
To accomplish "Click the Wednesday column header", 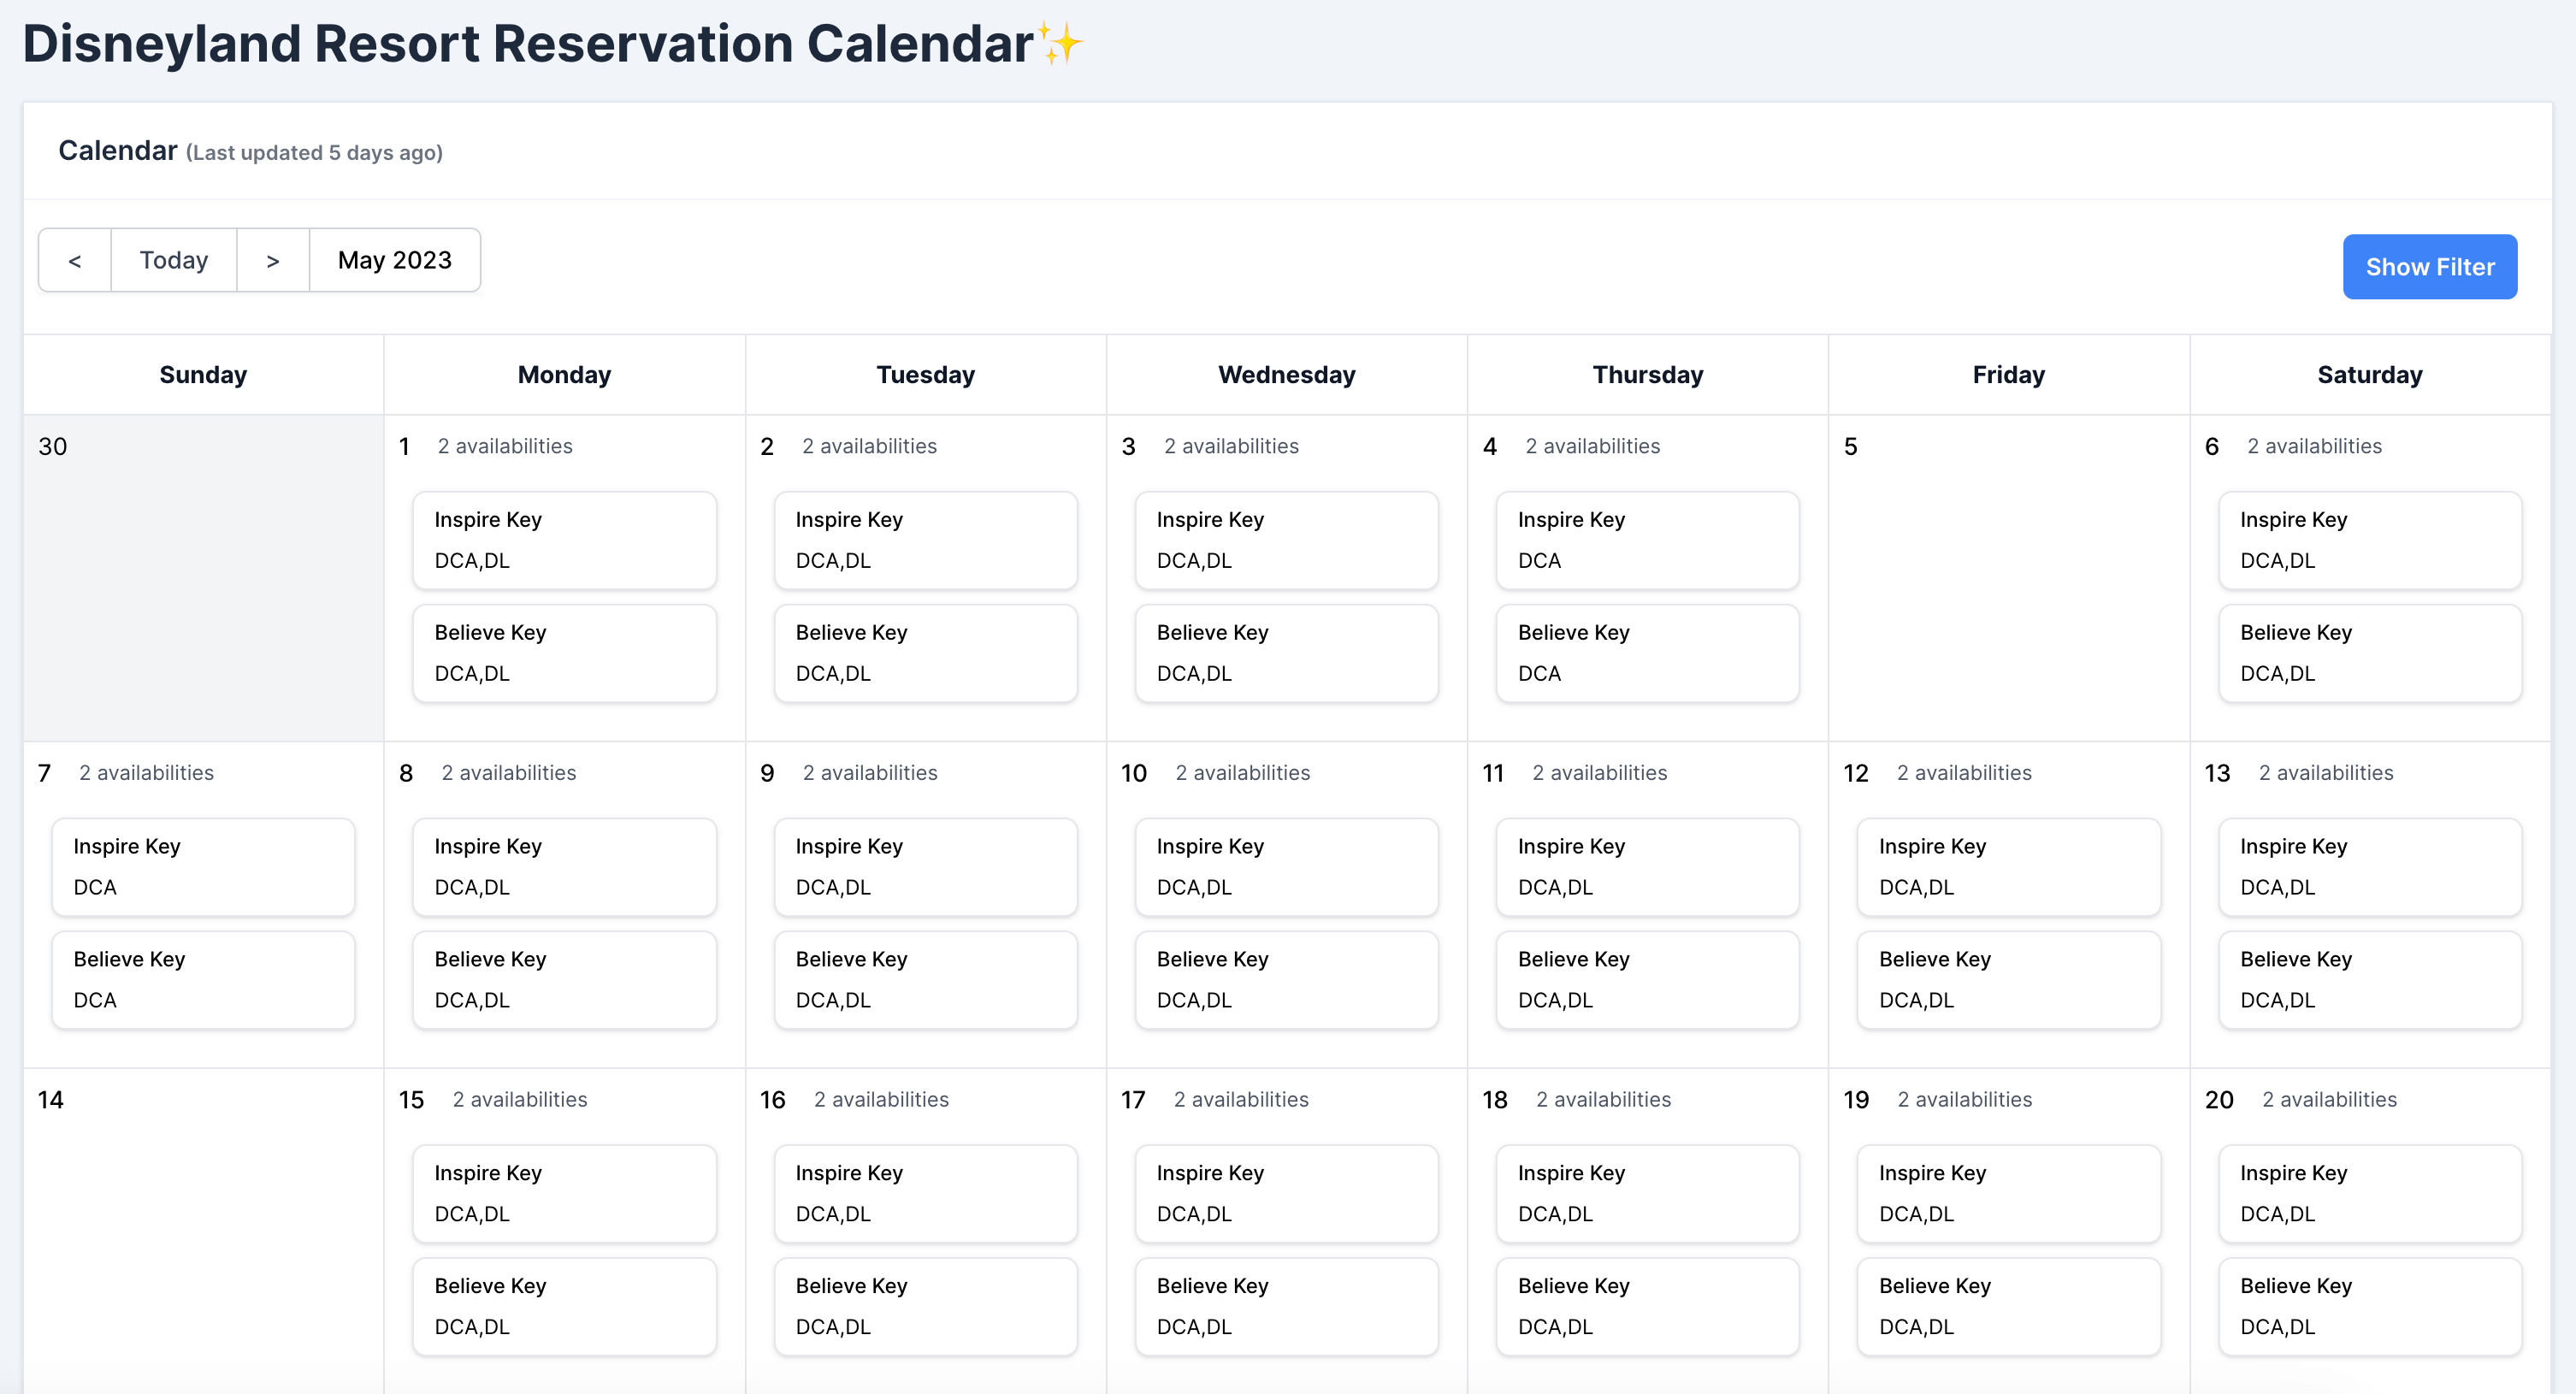I will coord(1286,374).
